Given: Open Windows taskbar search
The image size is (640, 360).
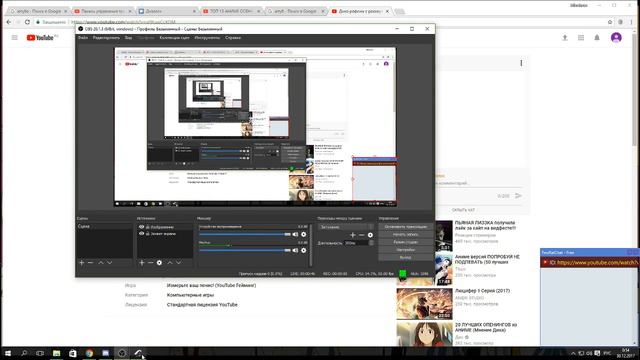Looking at the screenshot, I should click(x=24, y=353).
